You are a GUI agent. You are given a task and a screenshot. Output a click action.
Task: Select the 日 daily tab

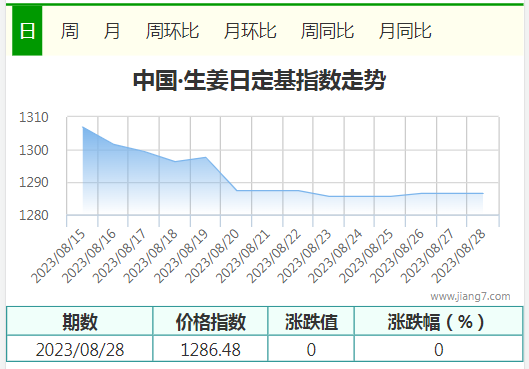[27, 31]
